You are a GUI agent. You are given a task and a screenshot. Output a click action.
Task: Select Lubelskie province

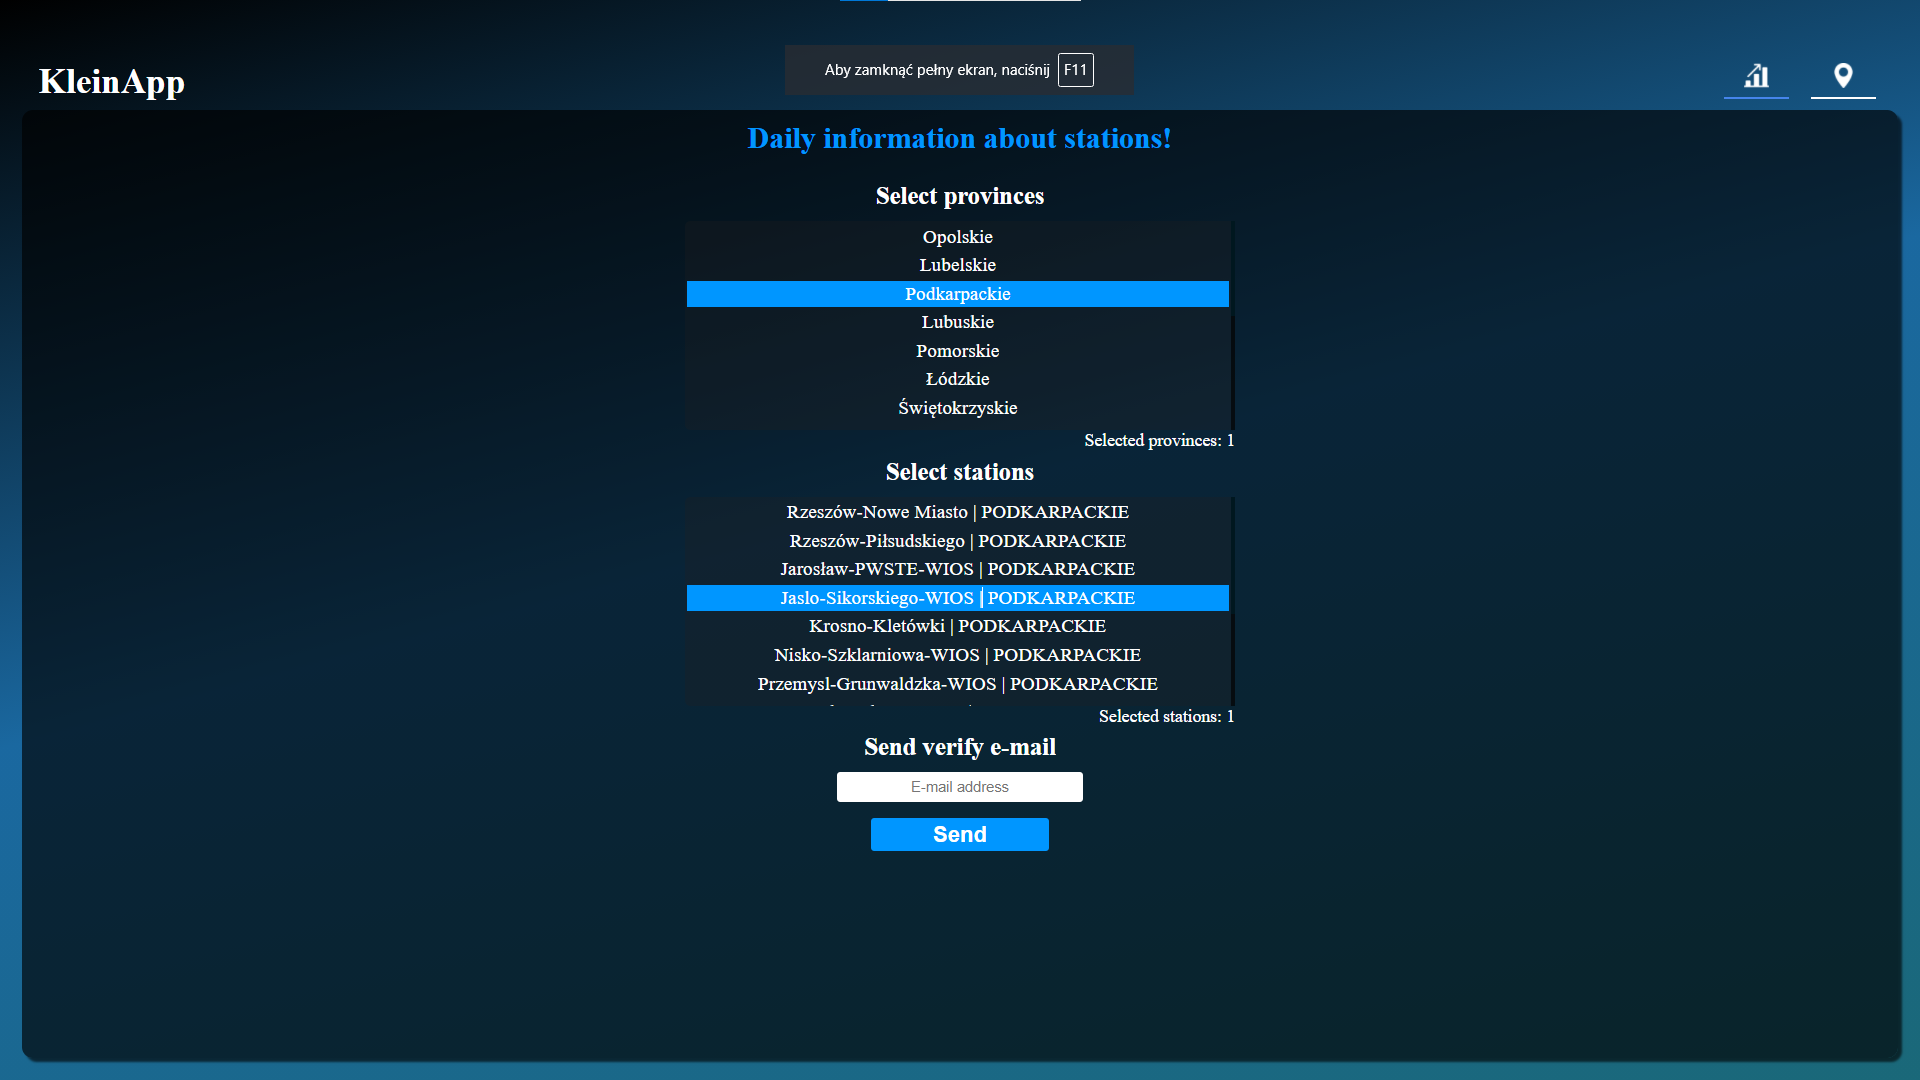[x=957, y=265]
